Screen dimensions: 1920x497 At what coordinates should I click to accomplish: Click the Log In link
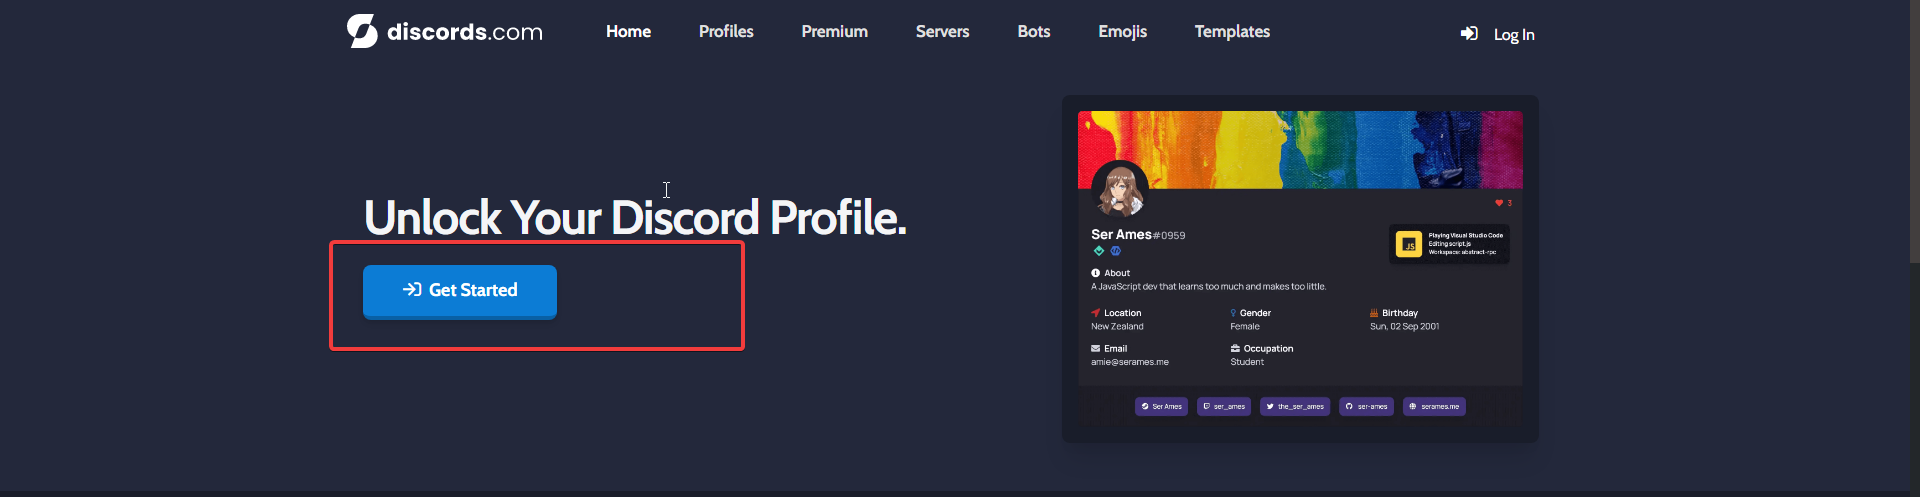point(1513,35)
